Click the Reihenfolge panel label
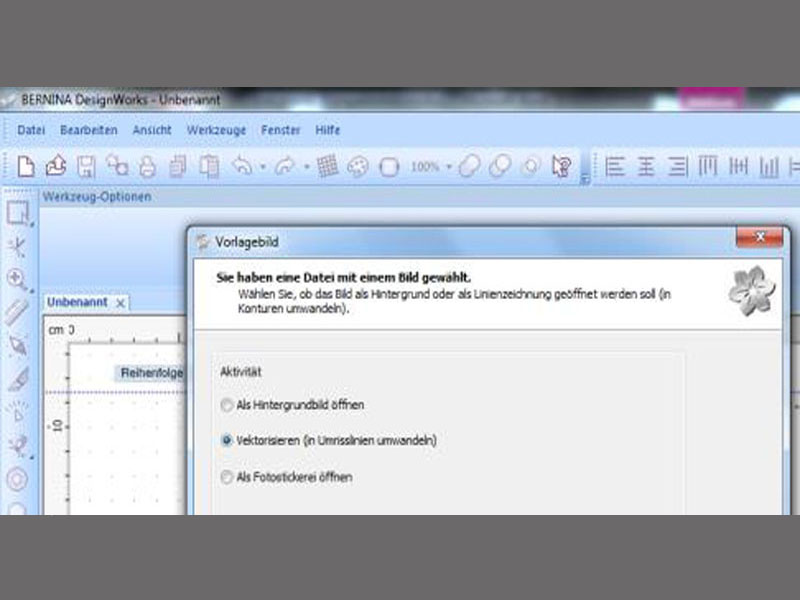 152,373
